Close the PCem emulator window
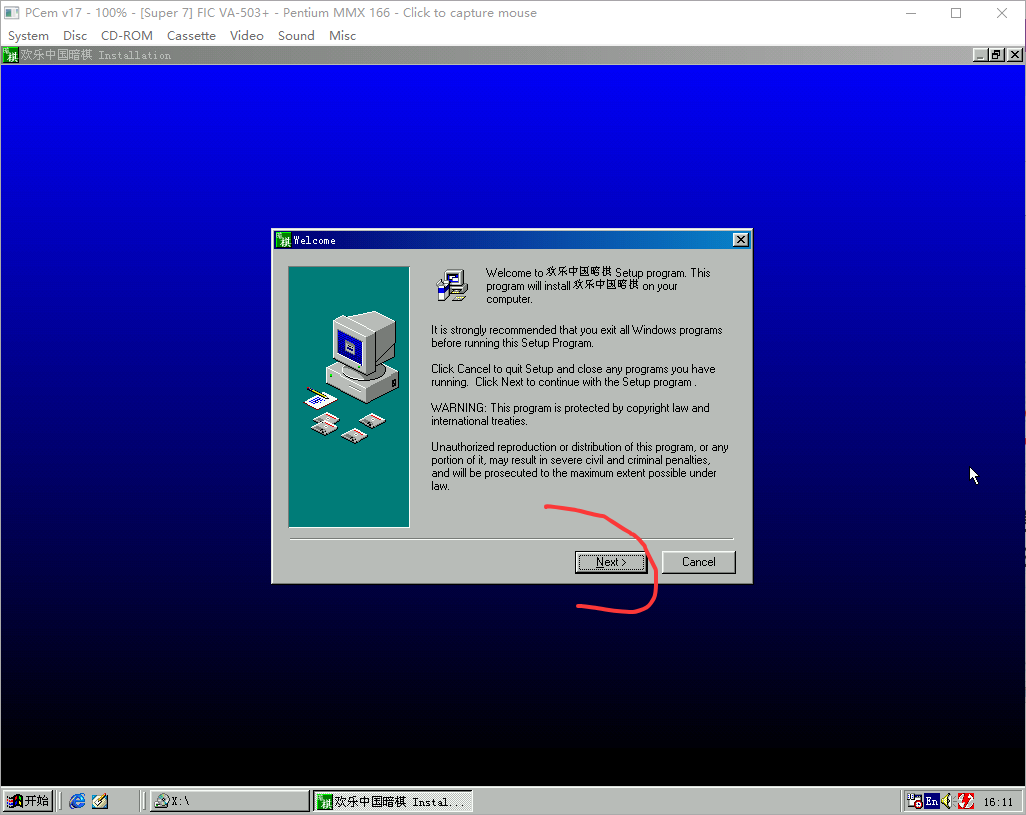Viewport: 1026px width, 815px height. pyautogui.click(x=1002, y=13)
